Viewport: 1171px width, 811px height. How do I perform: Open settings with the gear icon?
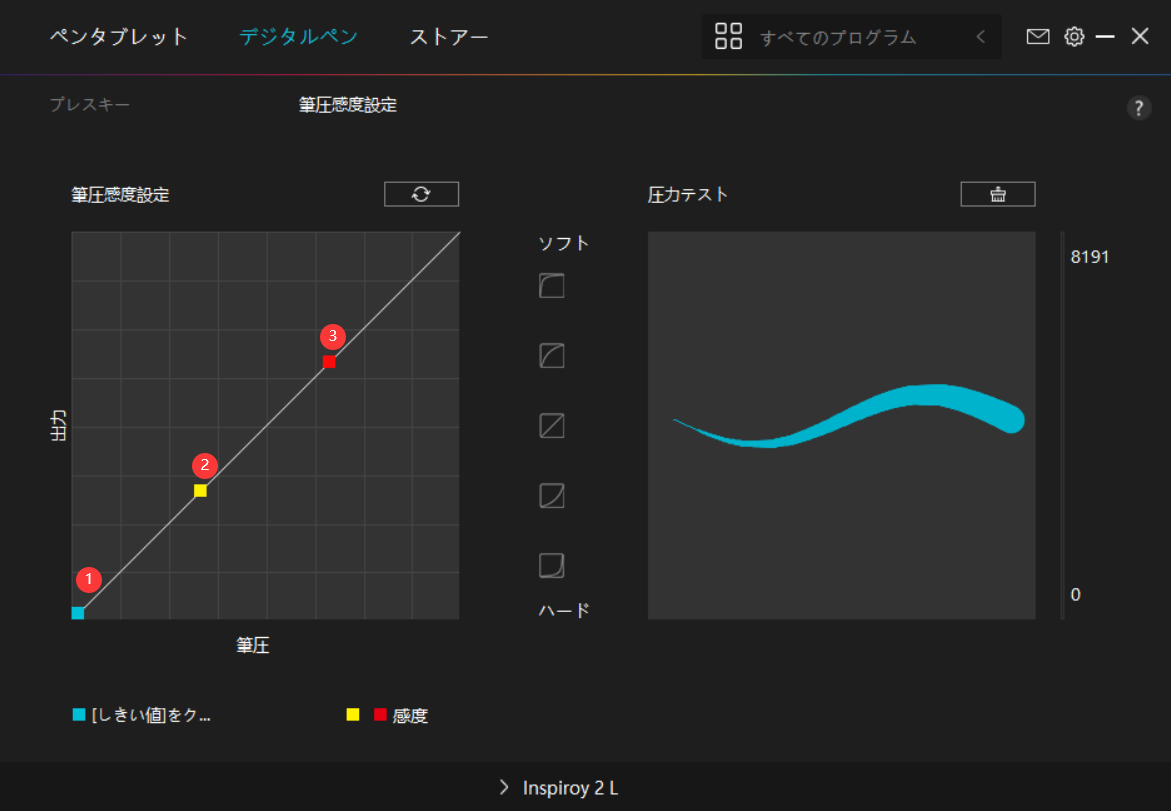tap(1074, 37)
